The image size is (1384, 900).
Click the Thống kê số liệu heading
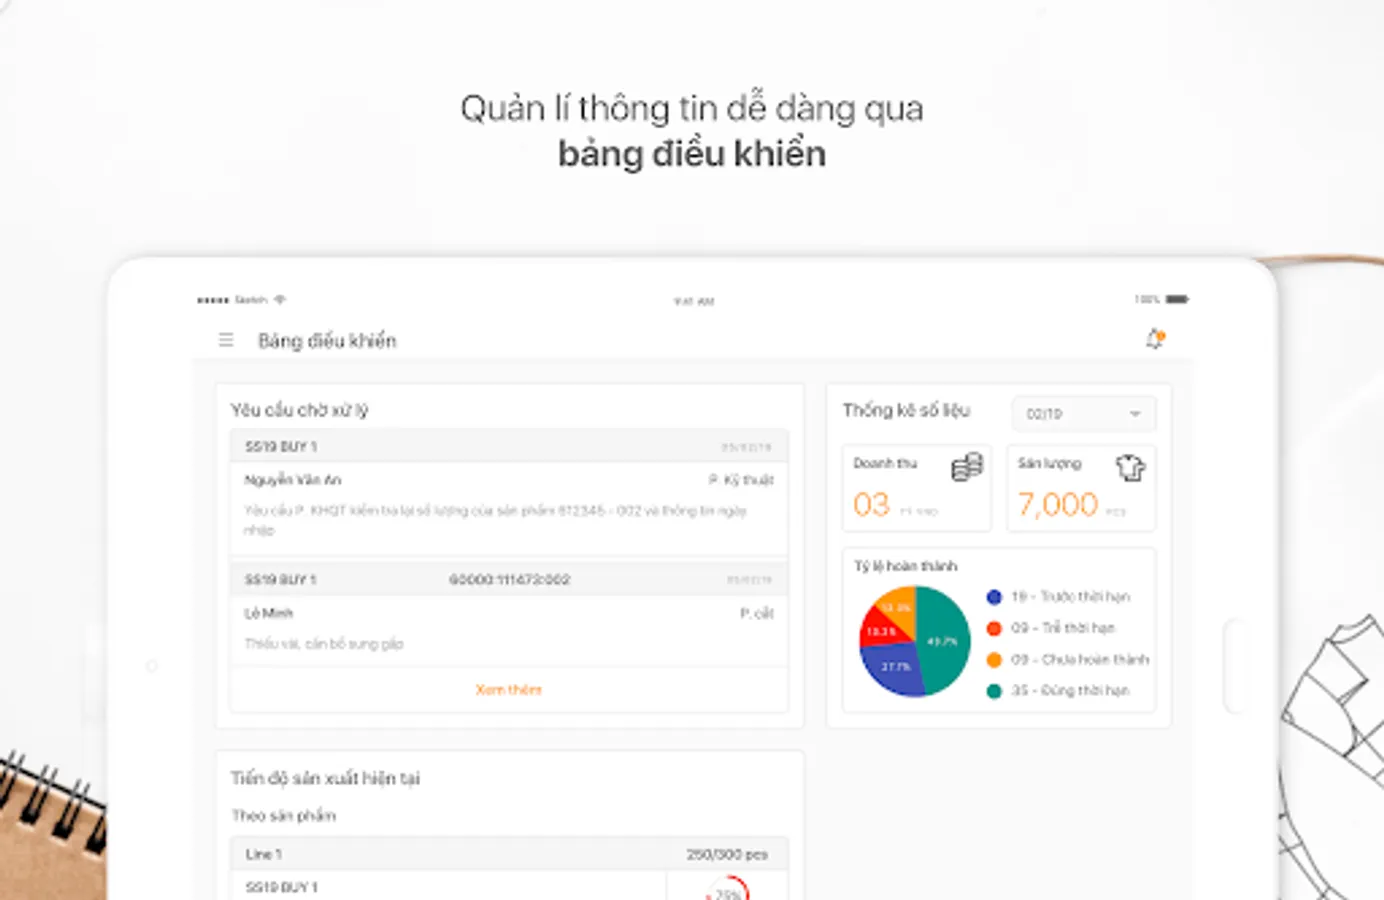tap(906, 410)
